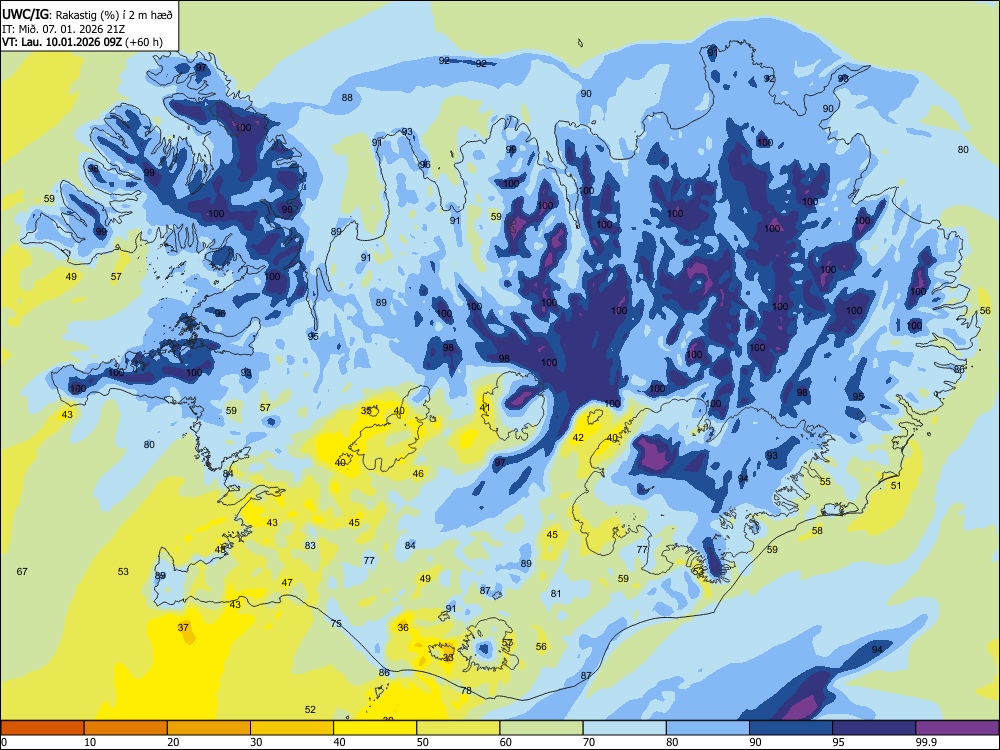Viewport: 1000px width, 750px height.
Task: Select the "IT: Mið. 07. 01. 2026 21Z" line
Action: [x=63, y=29]
